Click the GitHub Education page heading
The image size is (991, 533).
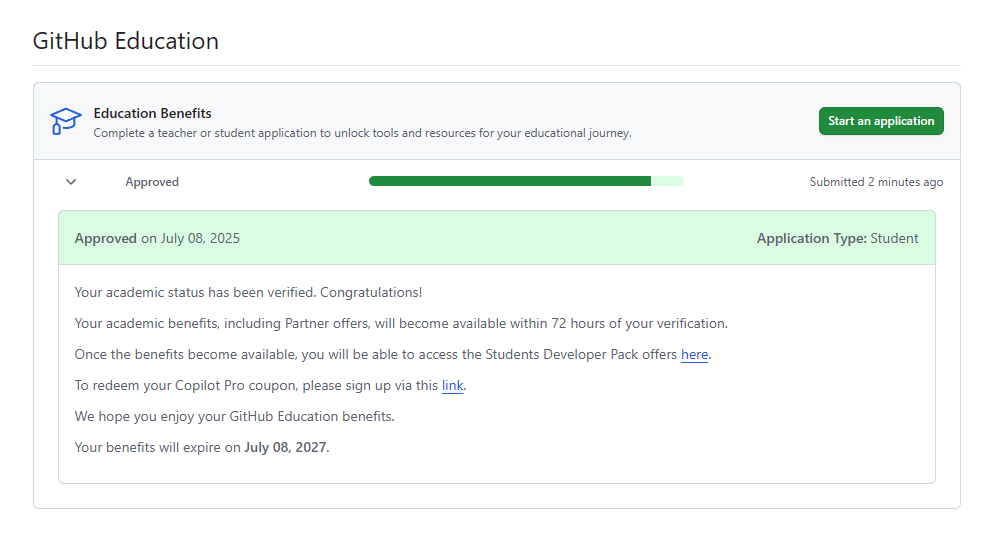126,41
